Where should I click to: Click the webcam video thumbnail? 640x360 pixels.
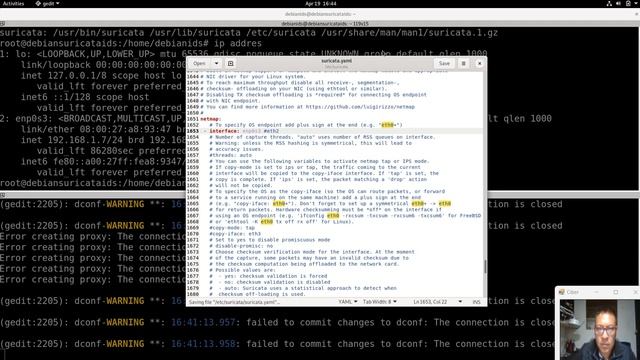[x=600, y=330]
